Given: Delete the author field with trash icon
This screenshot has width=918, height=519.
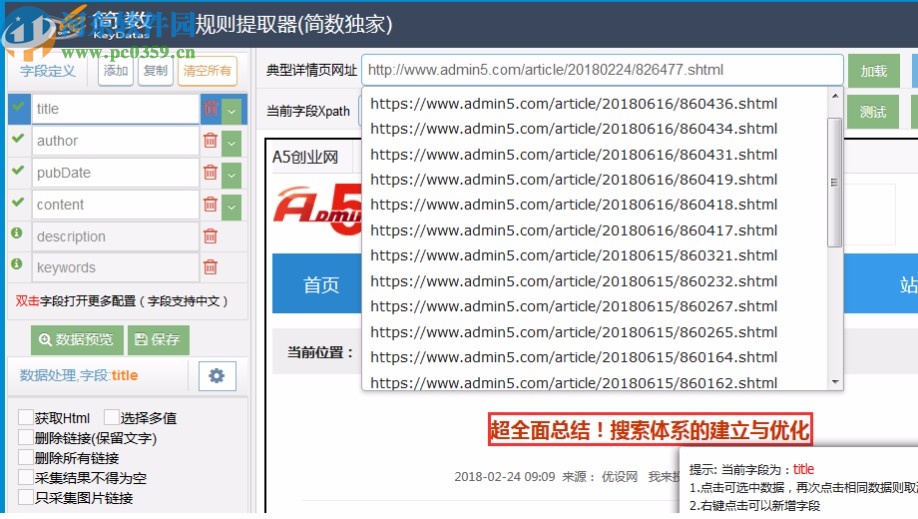Looking at the screenshot, I should coord(211,141).
